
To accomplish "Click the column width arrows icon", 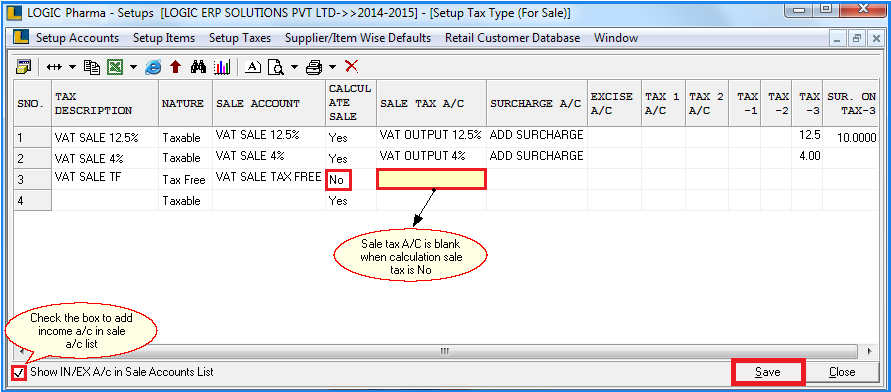I will click(x=54, y=67).
